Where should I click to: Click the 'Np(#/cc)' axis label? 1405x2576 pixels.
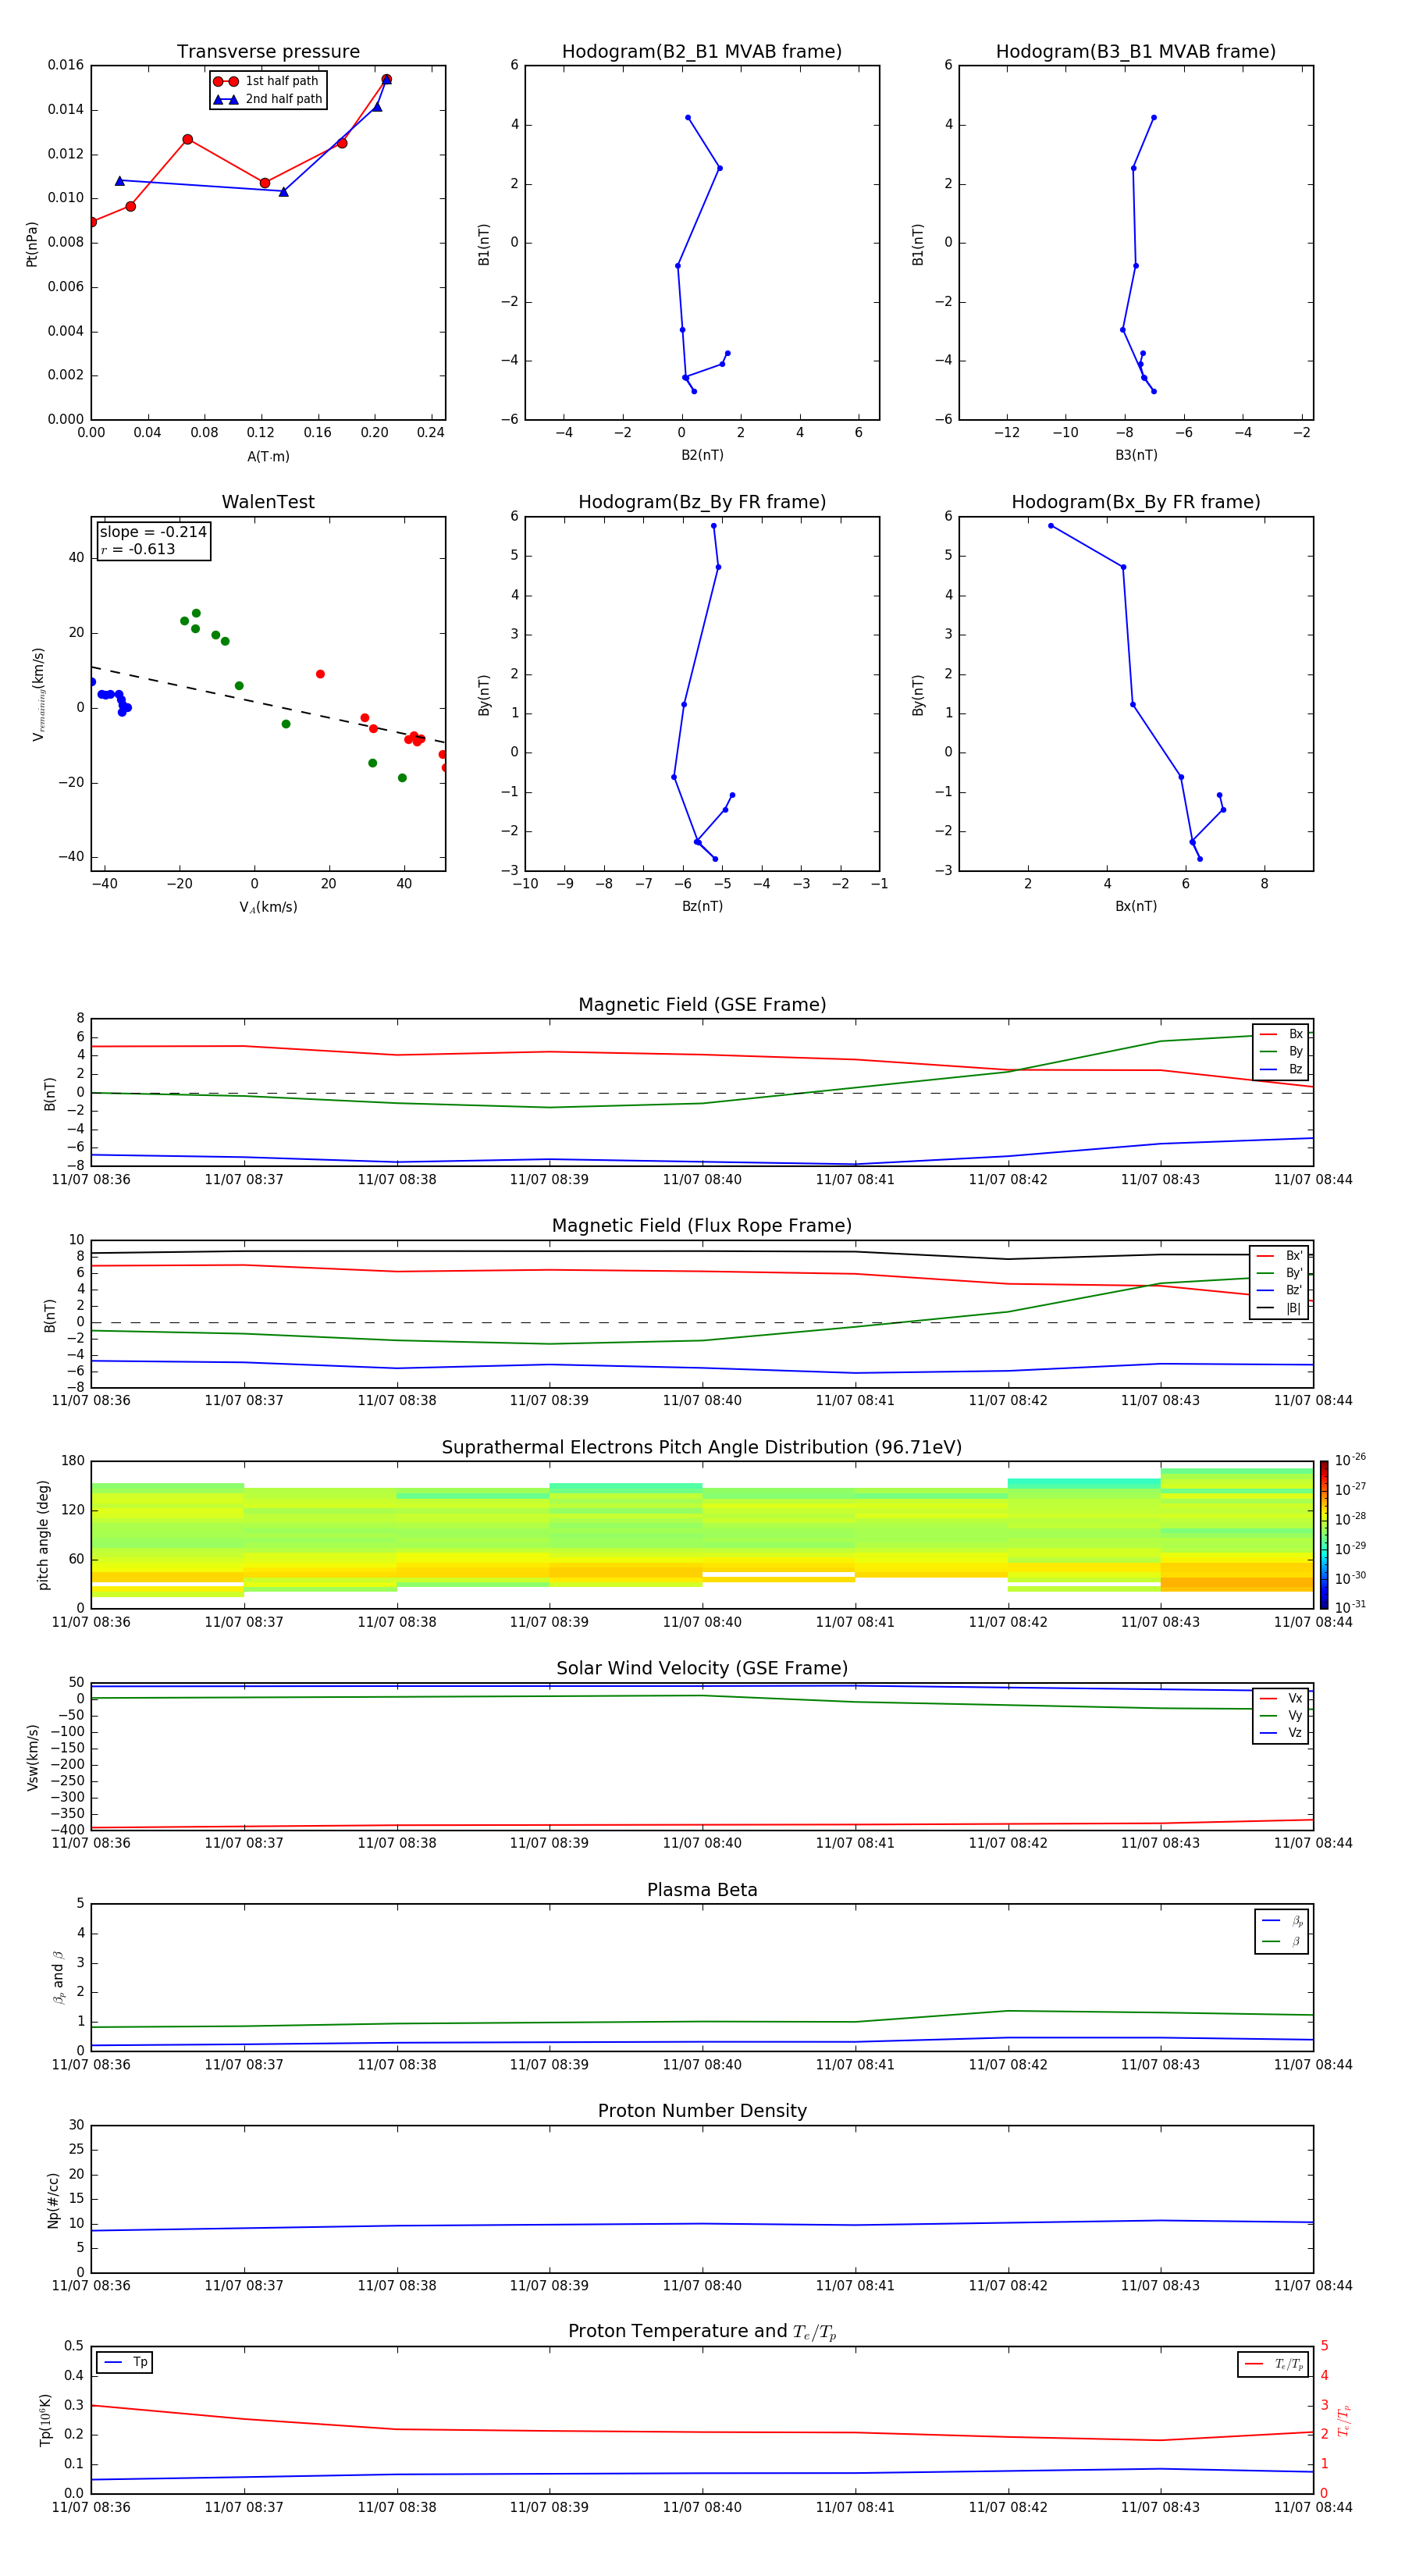(x=53, y=2200)
